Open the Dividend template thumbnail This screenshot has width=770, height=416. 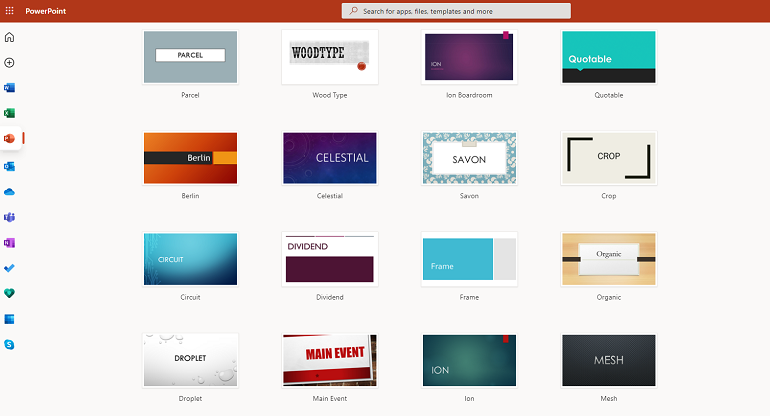[330, 259]
